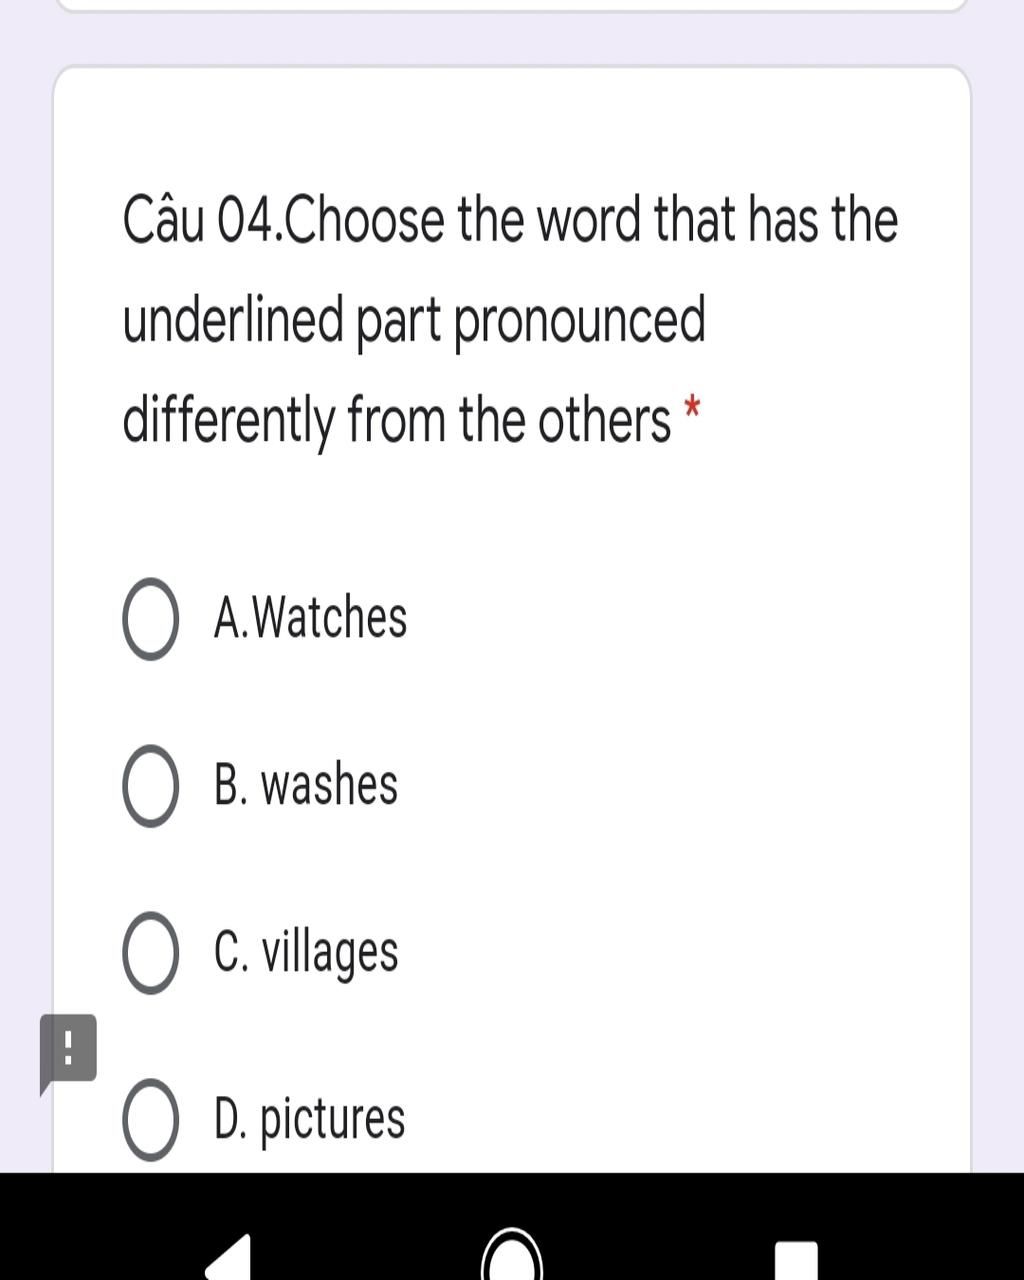Click the "A.Watches" answer label text
This screenshot has width=1024, height=1280.
(310, 618)
